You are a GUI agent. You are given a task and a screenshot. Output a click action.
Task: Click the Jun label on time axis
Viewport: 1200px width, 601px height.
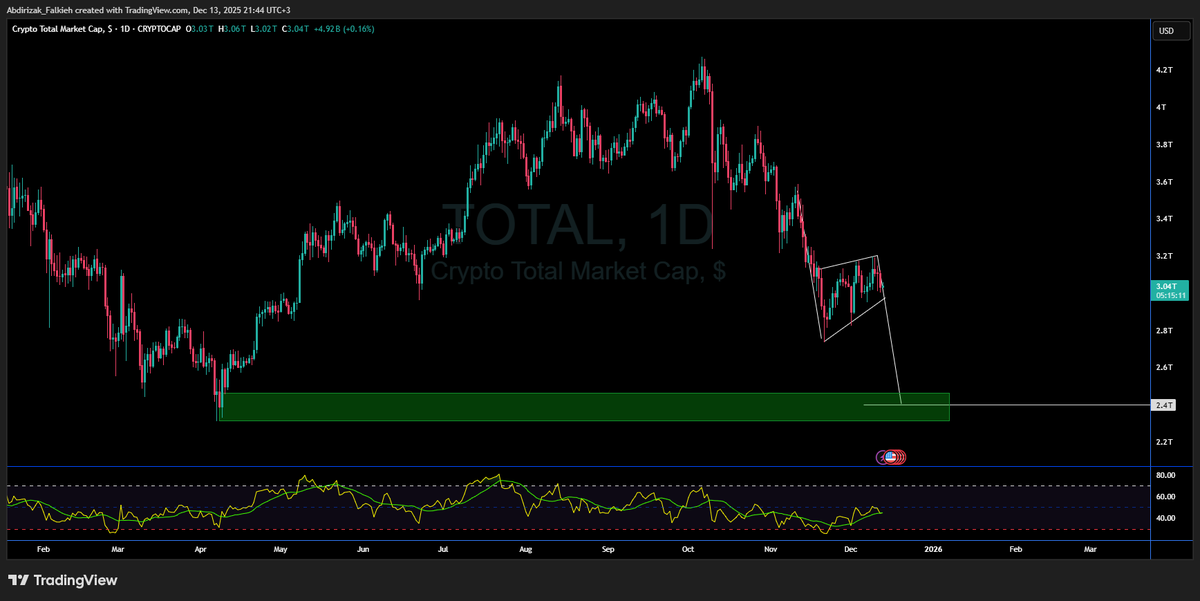(x=363, y=549)
